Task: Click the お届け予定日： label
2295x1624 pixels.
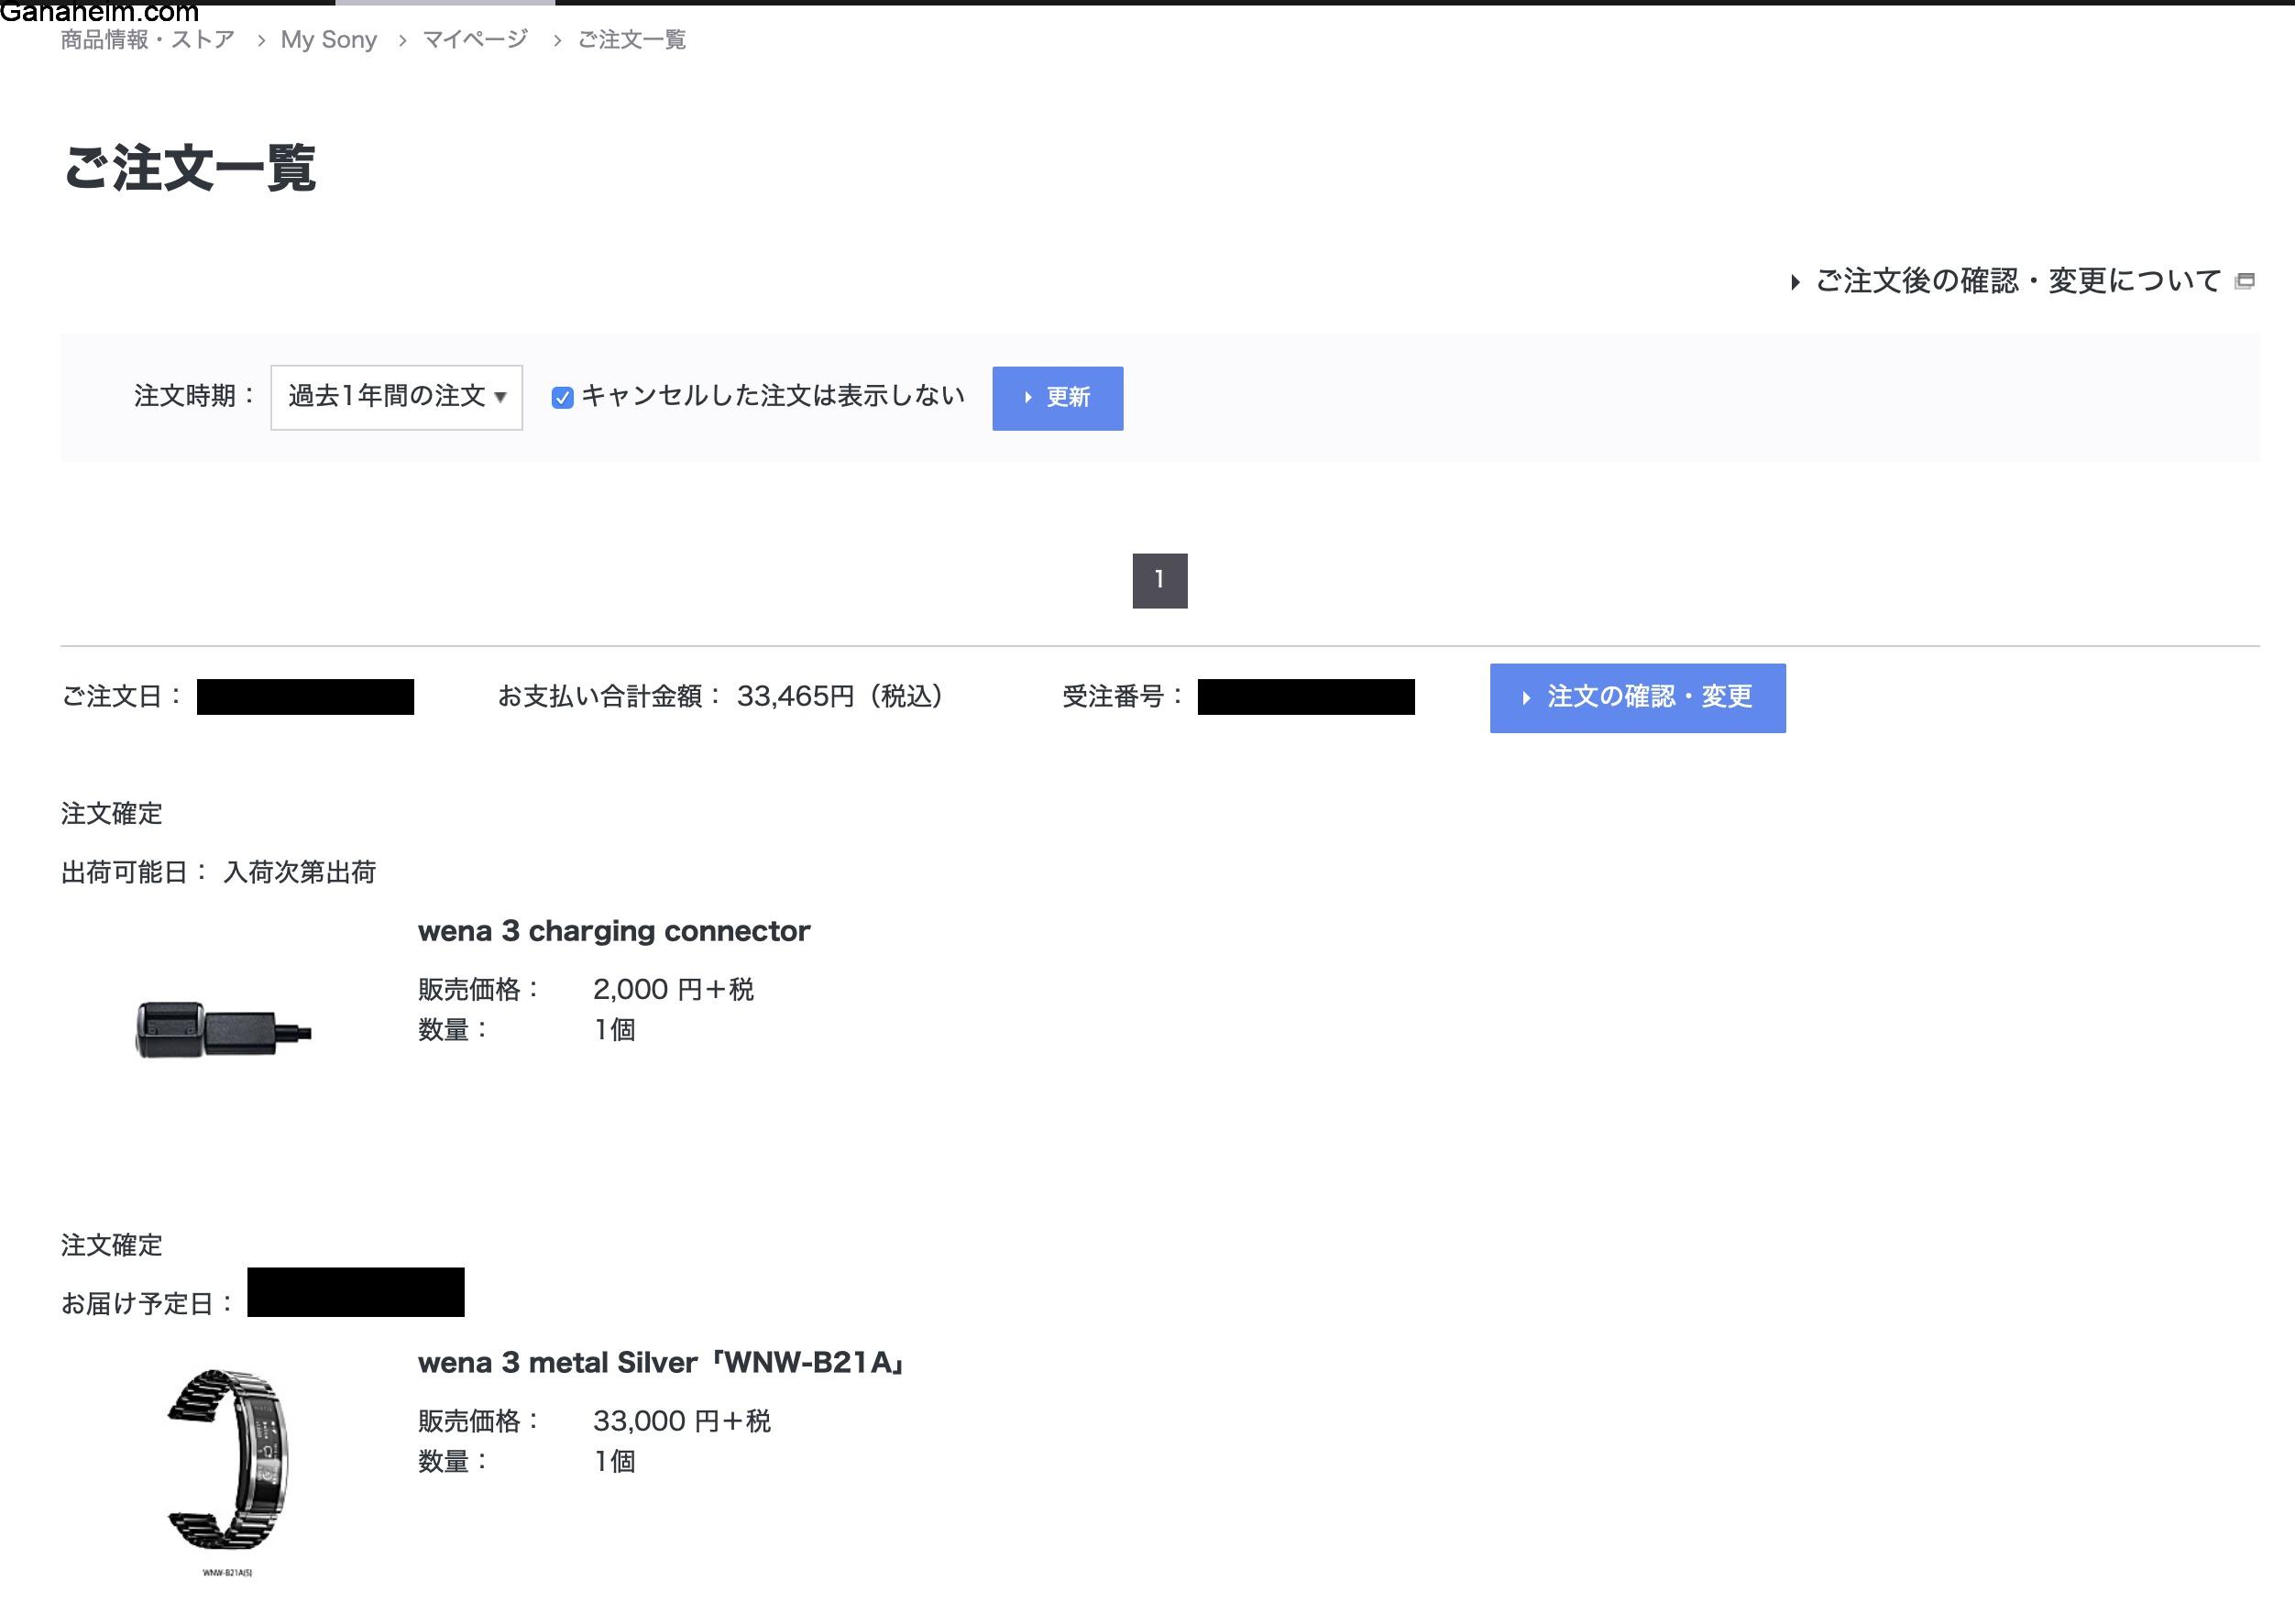Action: (x=148, y=1303)
